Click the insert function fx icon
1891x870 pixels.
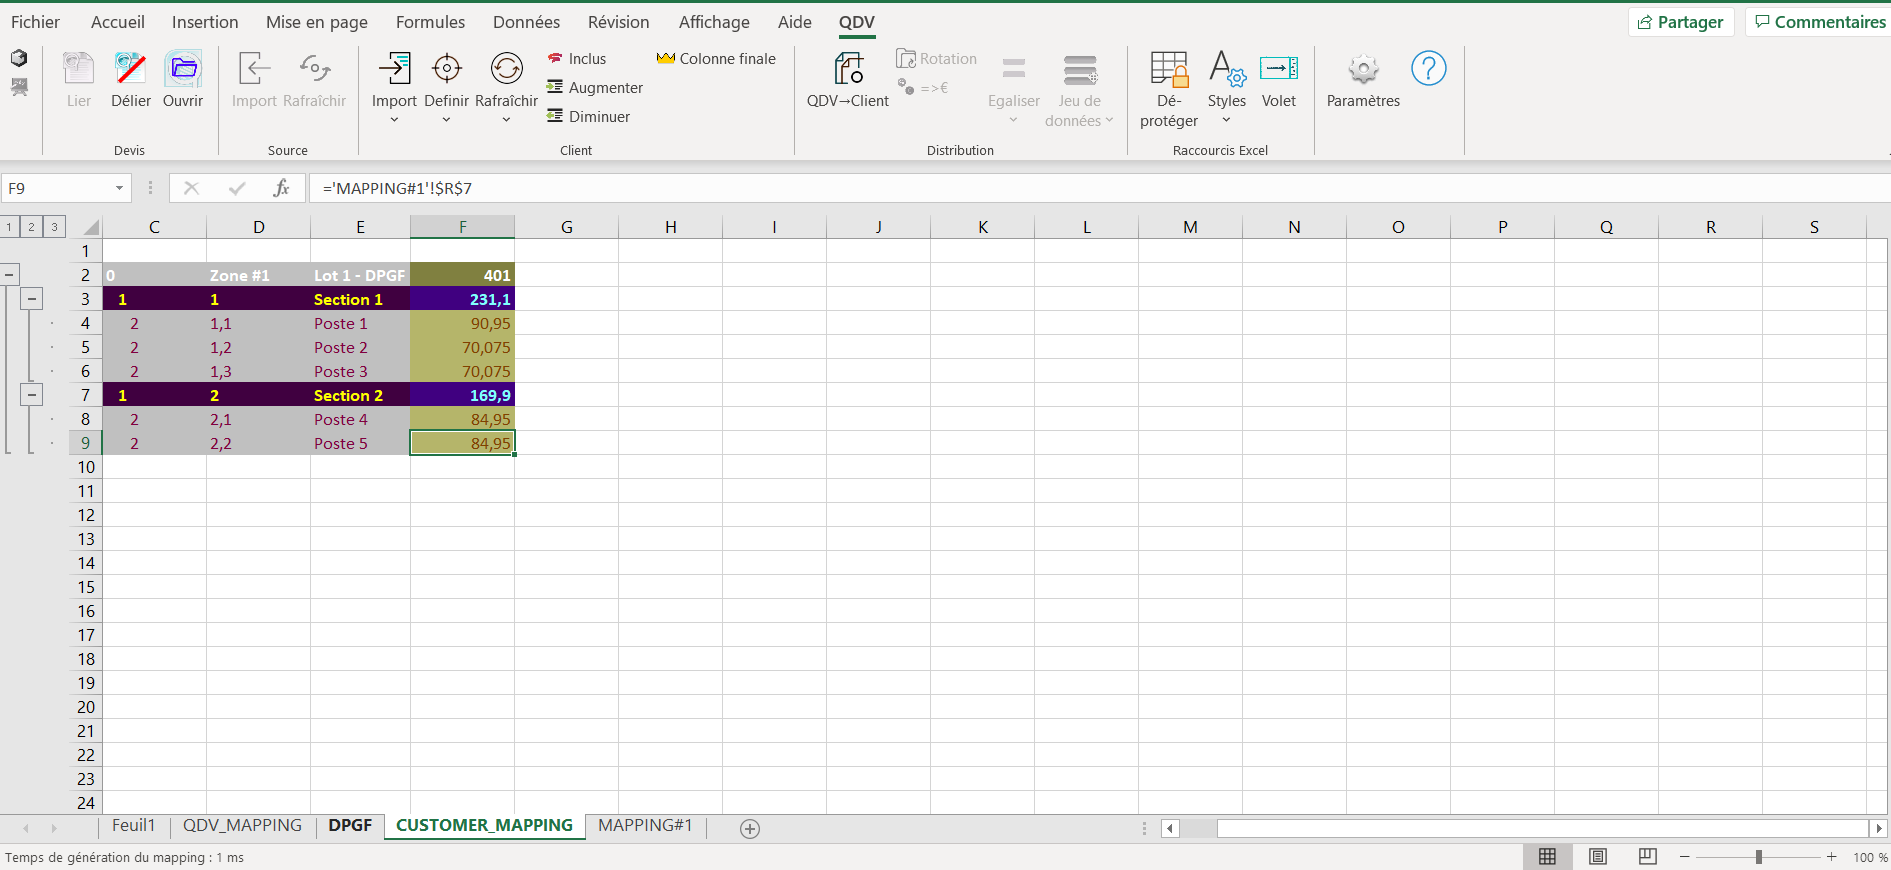pyautogui.click(x=281, y=188)
